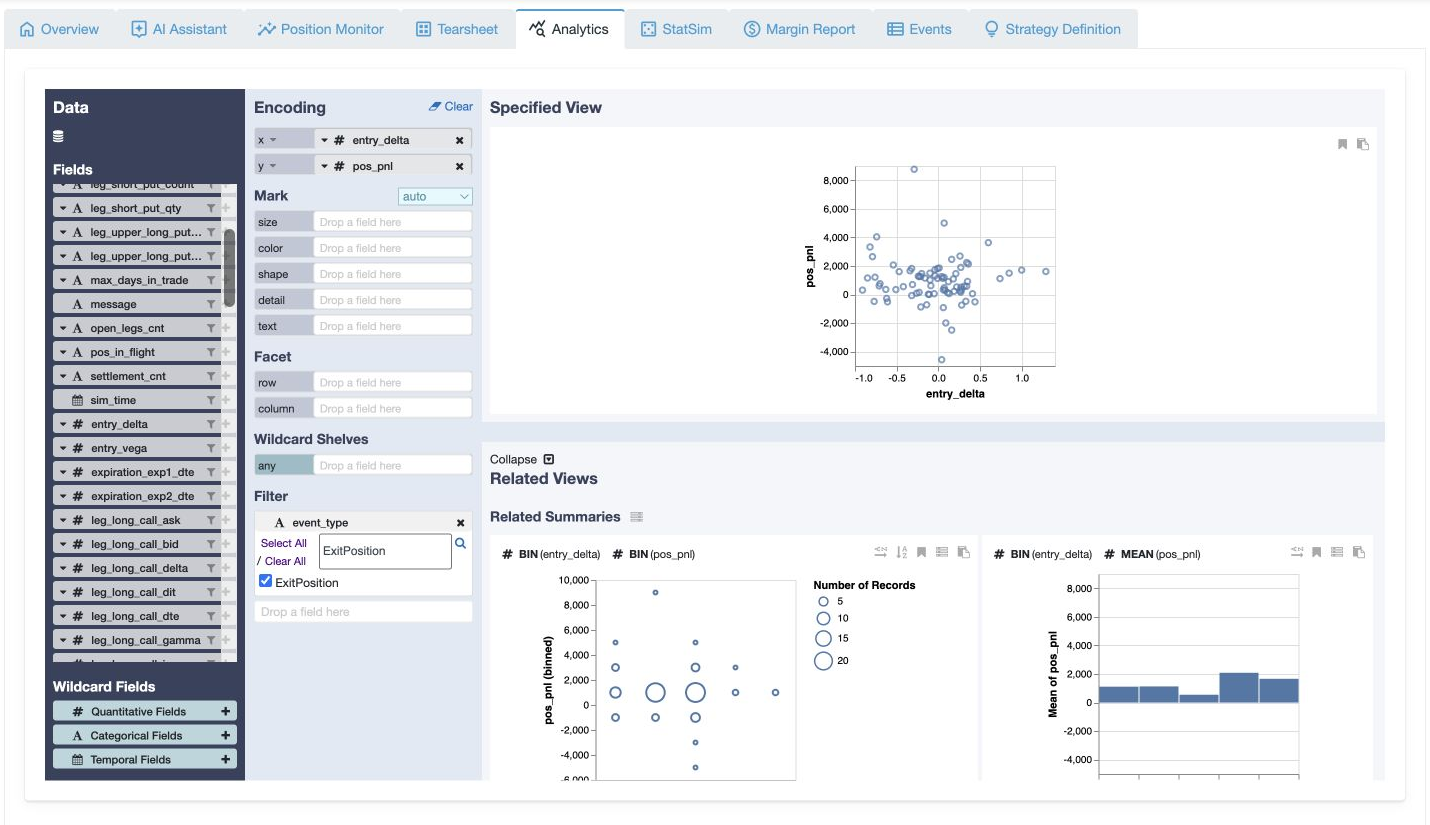This screenshot has width=1430, height=825.
Task: Uncheck the ExitPosition filter checkbox
Action: point(265,582)
